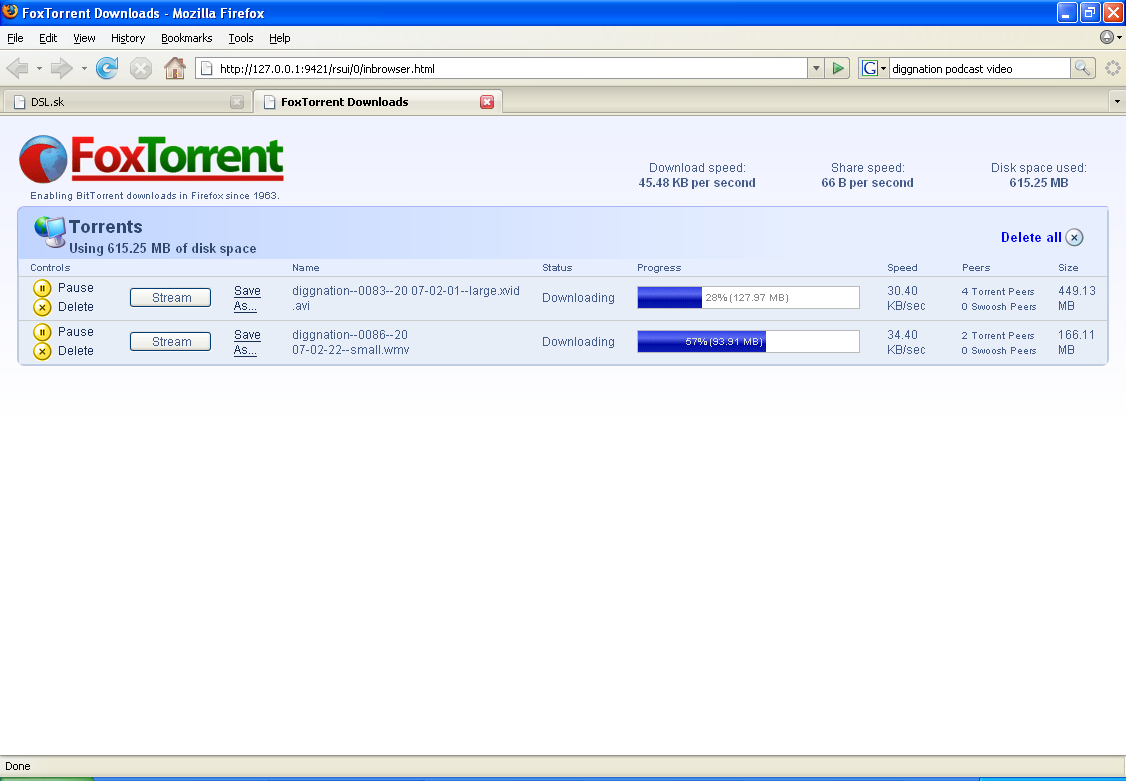The image size is (1126, 781).
Task: Click the 28% progress bar
Action: point(748,297)
